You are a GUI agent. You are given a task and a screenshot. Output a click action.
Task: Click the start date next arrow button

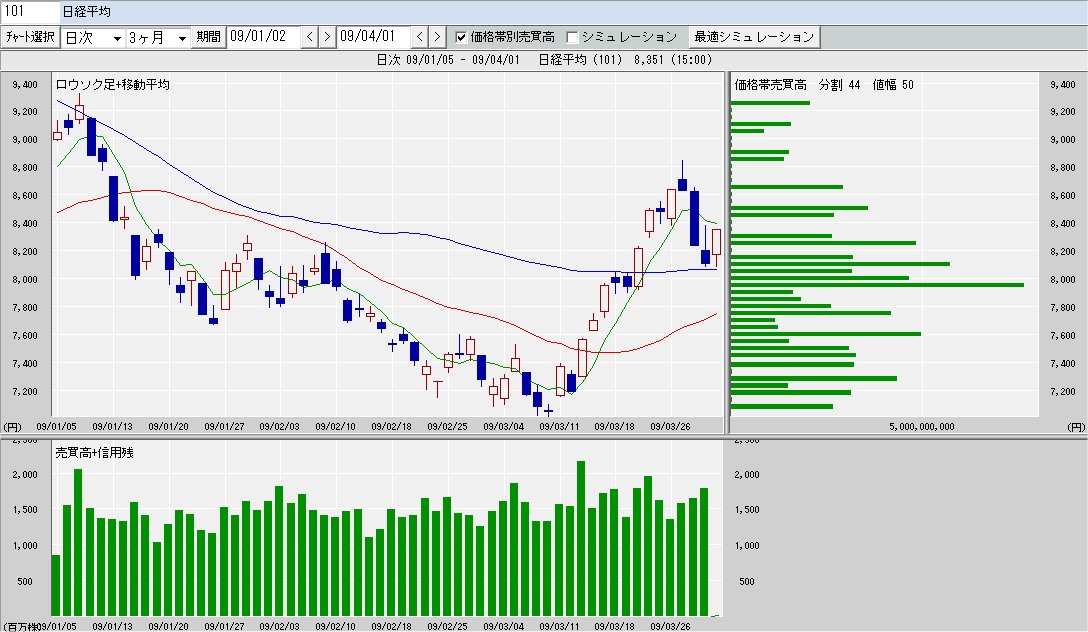pyautogui.click(x=327, y=37)
